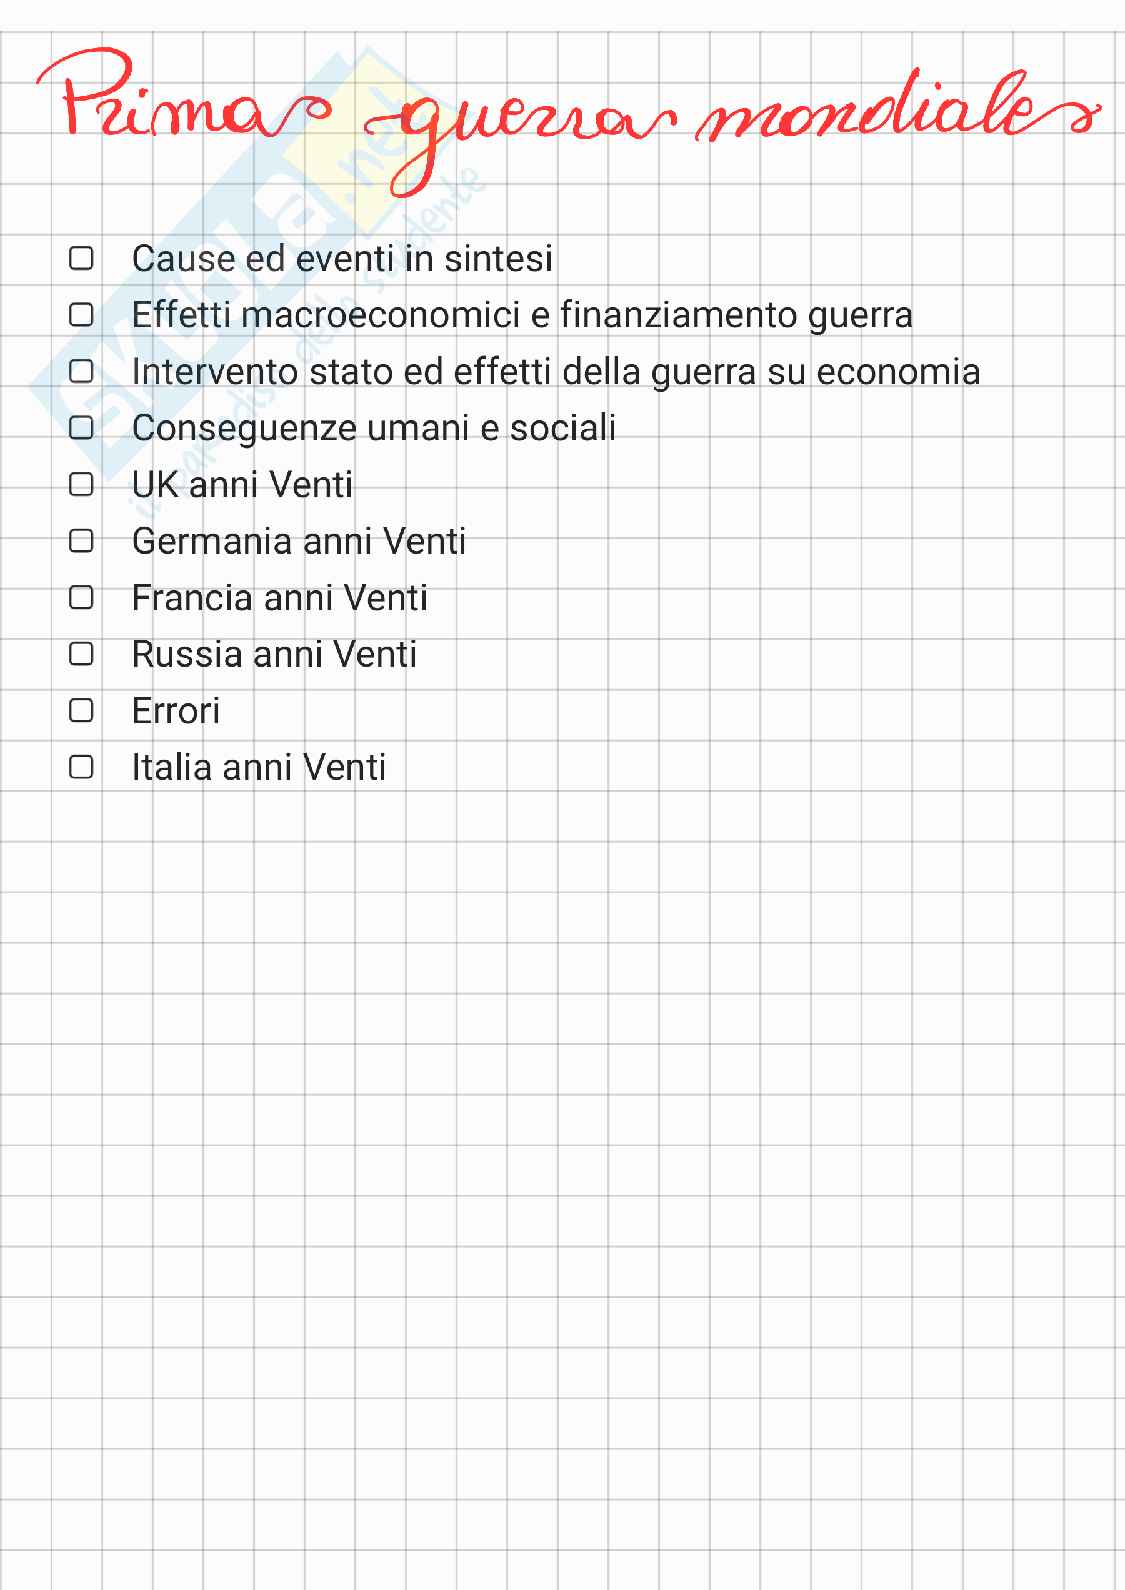Tick the 'Effetti macroeconomici e finanziamento guerra' checkbox
The width and height of the screenshot is (1125, 1590).
81,315
